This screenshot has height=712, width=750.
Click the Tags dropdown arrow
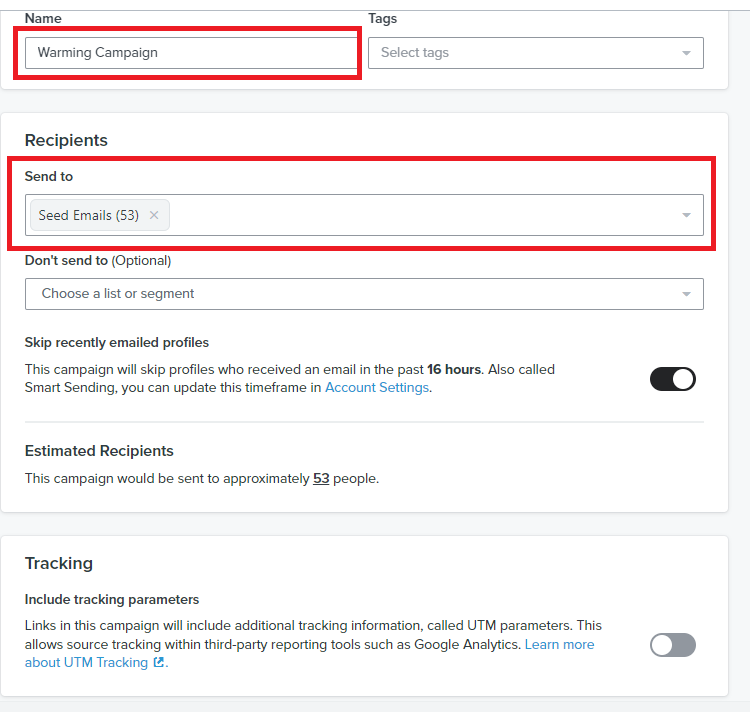pos(686,53)
